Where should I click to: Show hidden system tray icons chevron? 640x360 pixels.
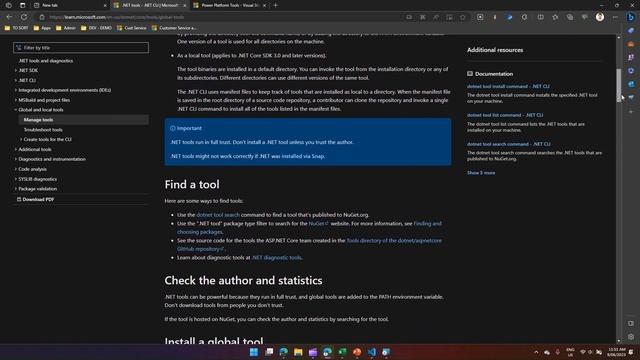pos(536,352)
